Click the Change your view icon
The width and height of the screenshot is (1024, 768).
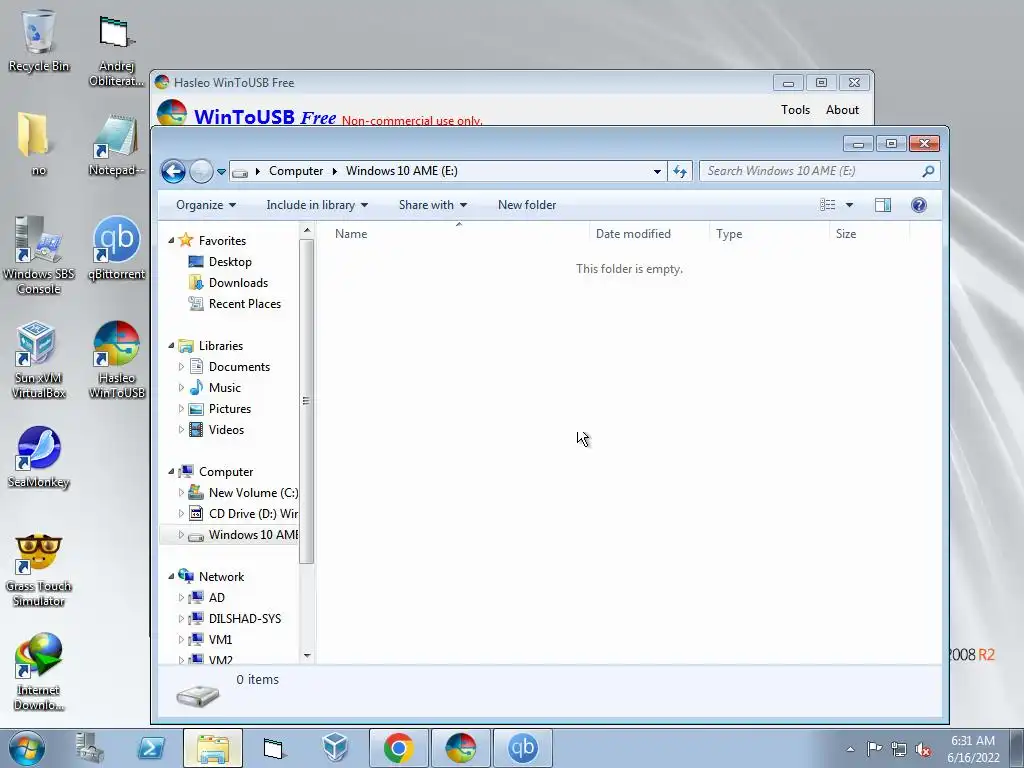[827, 205]
